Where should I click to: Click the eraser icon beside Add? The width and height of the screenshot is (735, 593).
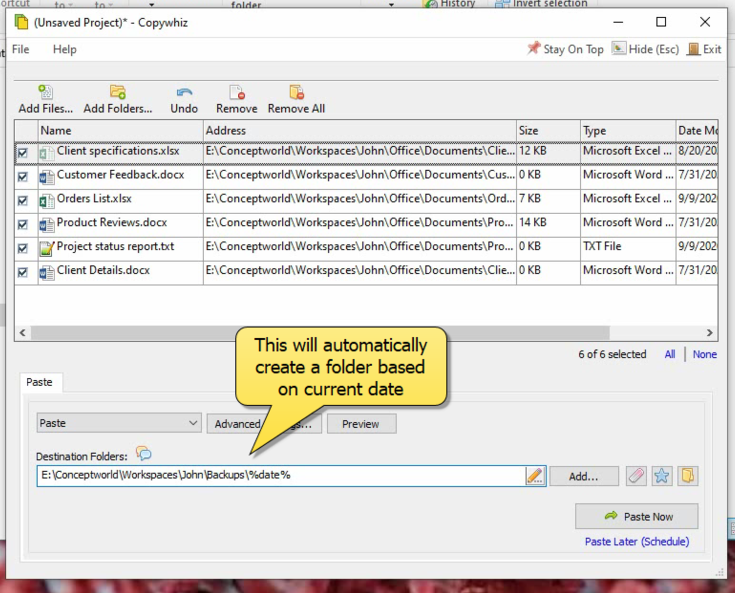(636, 476)
